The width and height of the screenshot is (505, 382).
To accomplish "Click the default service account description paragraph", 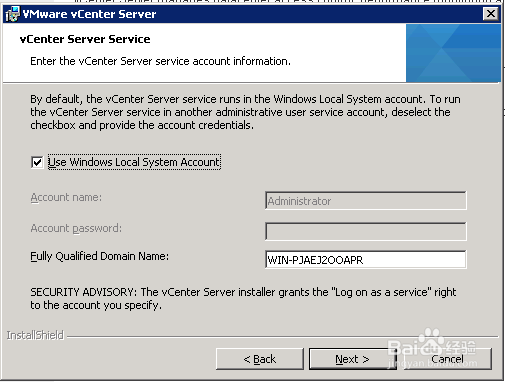I will (245, 112).
